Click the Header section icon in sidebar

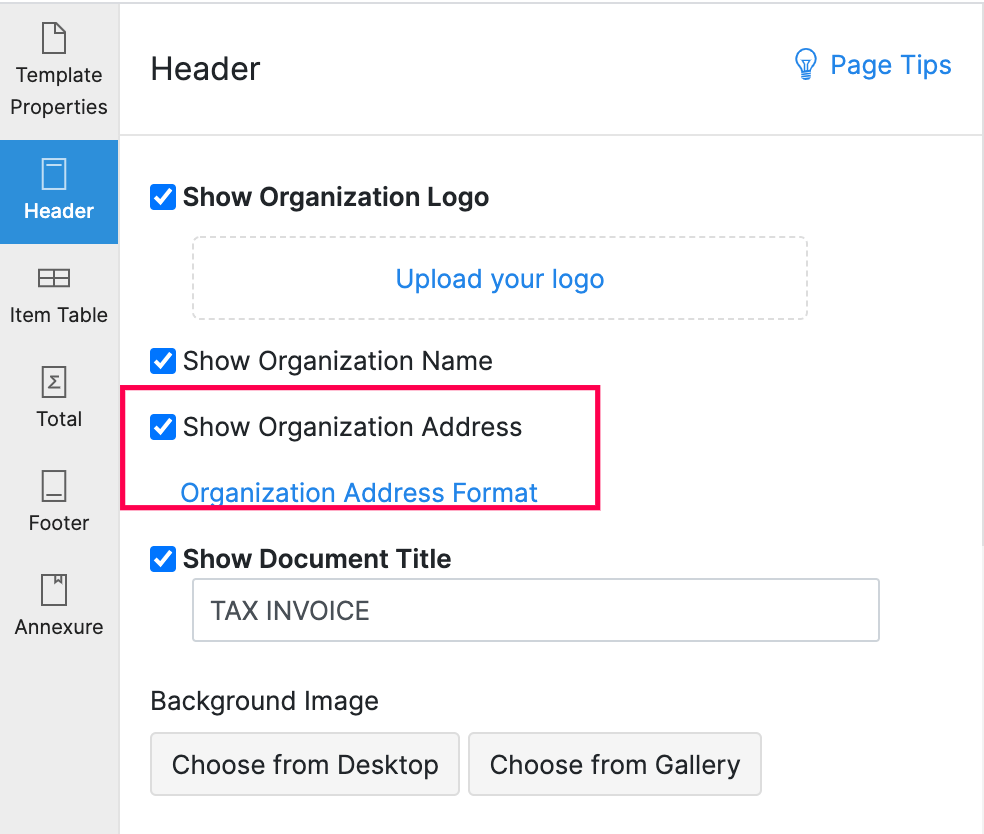[54, 174]
